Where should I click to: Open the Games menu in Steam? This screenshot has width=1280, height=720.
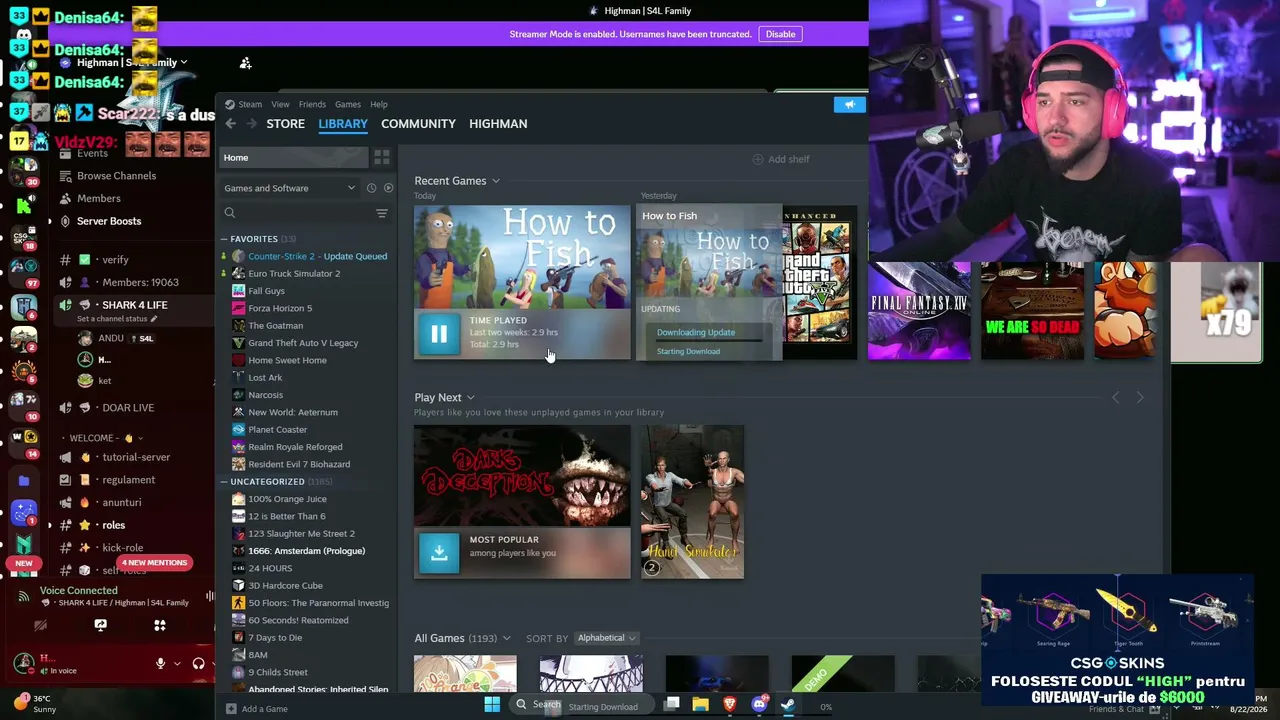[x=348, y=104]
